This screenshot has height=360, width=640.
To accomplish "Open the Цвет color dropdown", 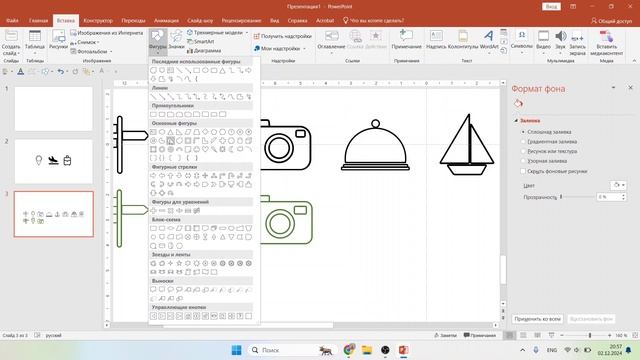I will point(618,185).
